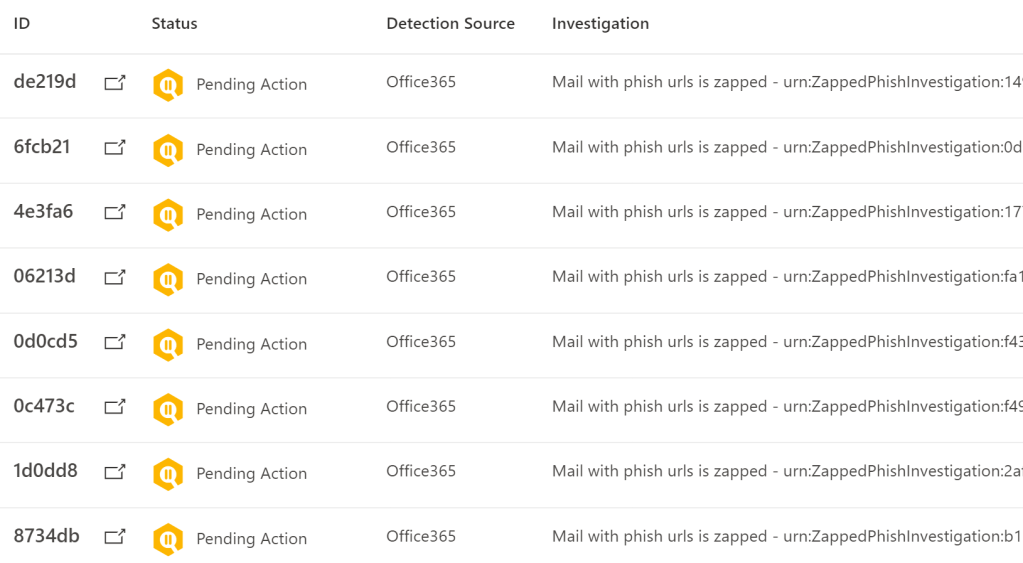Sort by the ID column header
Screen dimensions: 1023x563
click(x=22, y=24)
